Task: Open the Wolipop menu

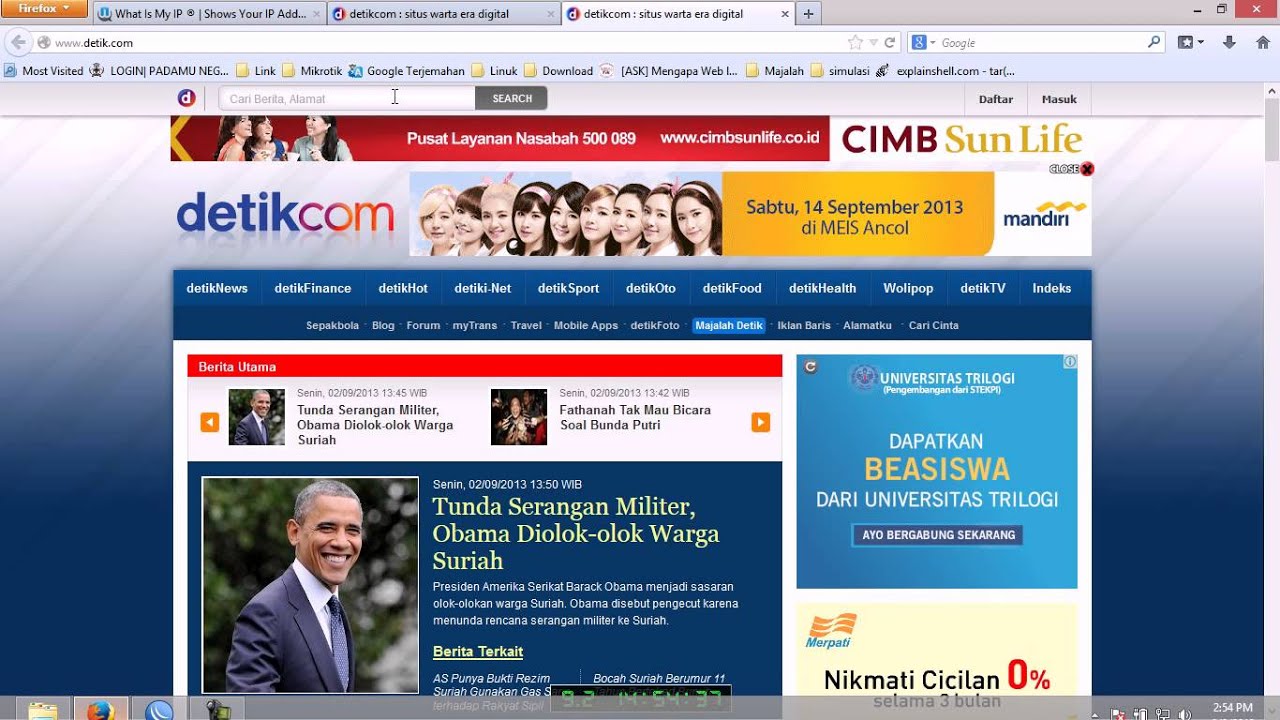Action: [908, 288]
